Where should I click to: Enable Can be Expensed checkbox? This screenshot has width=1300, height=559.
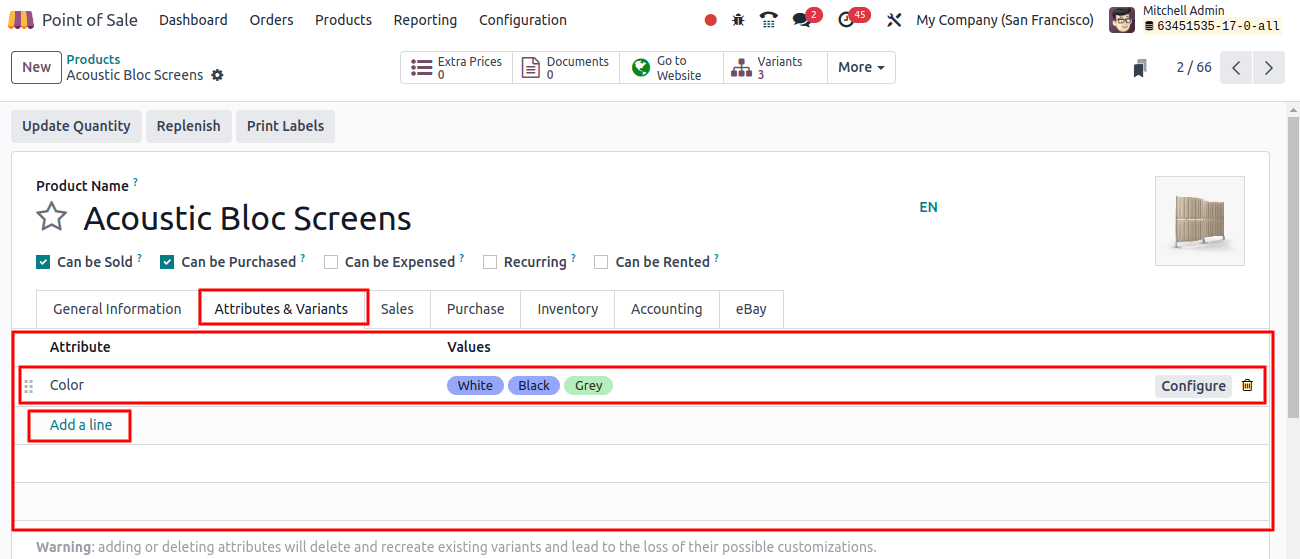click(331, 262)
